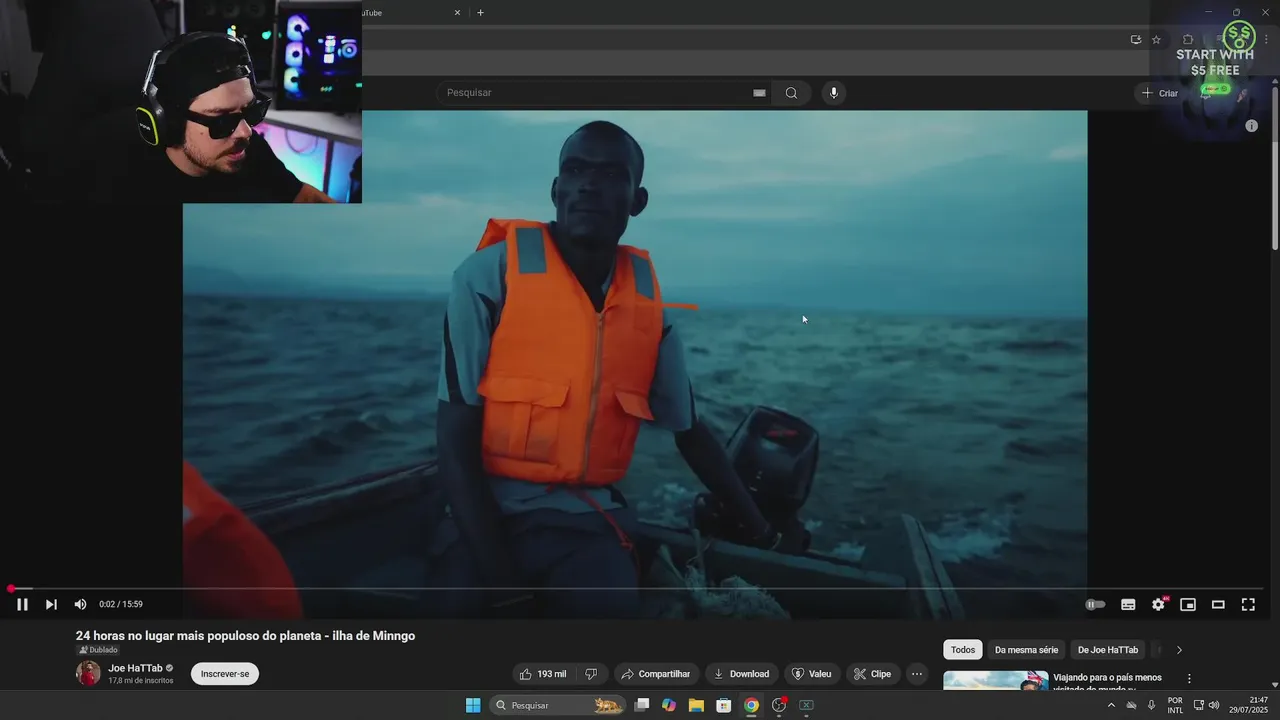Viewport: 1280px width, 720px height.
Task: Create a Clipe from the video
Action: (872, 674)
